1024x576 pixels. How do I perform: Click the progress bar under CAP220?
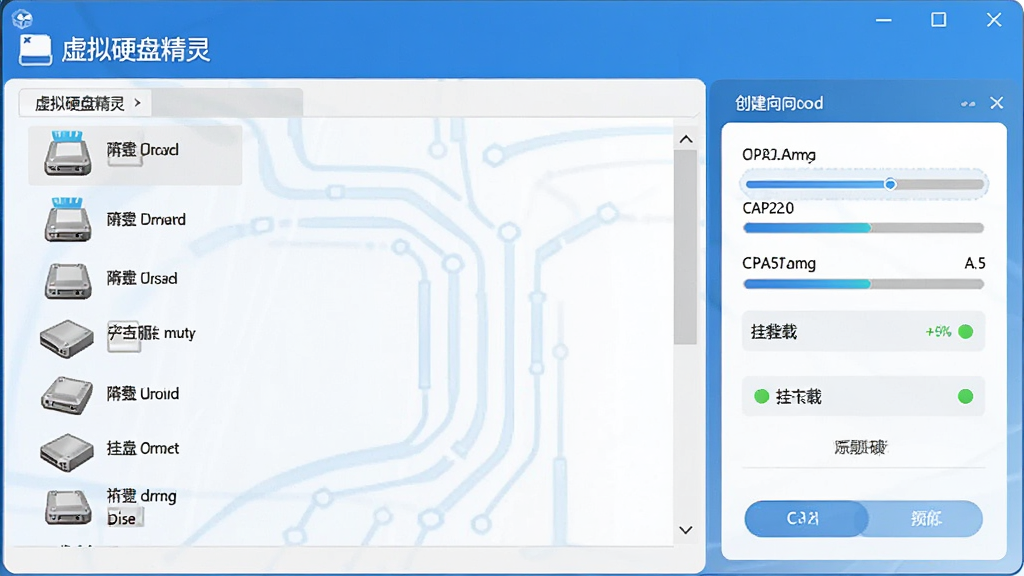point(863,228)
